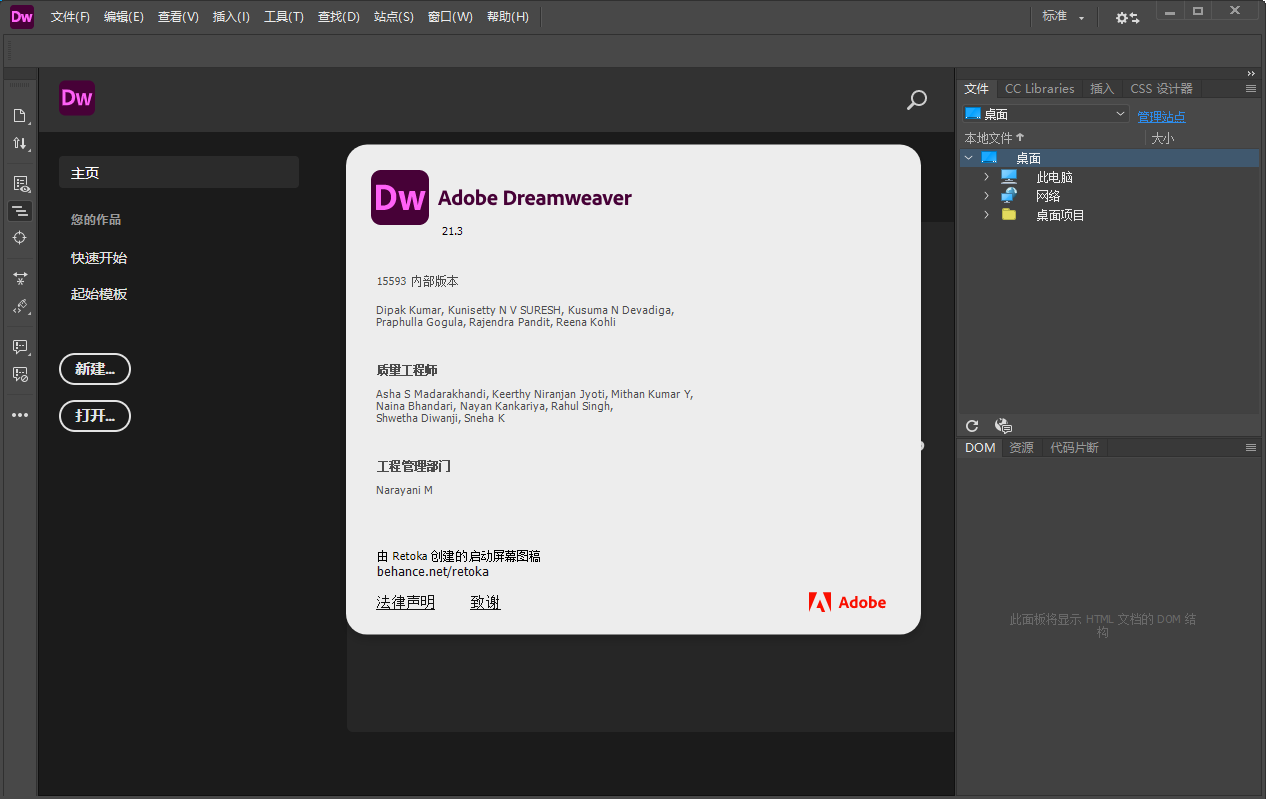
Task: Click the Adobe logo in the About dialog
Action: [x=847, y=602]
